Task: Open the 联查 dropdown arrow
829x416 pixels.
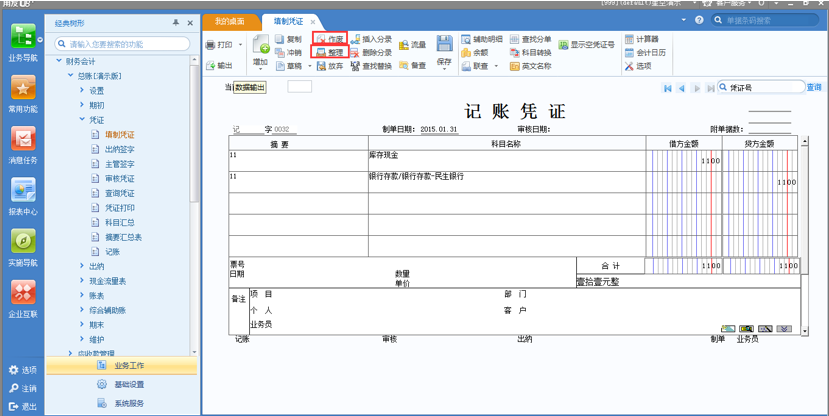Action: click(496, 66)
